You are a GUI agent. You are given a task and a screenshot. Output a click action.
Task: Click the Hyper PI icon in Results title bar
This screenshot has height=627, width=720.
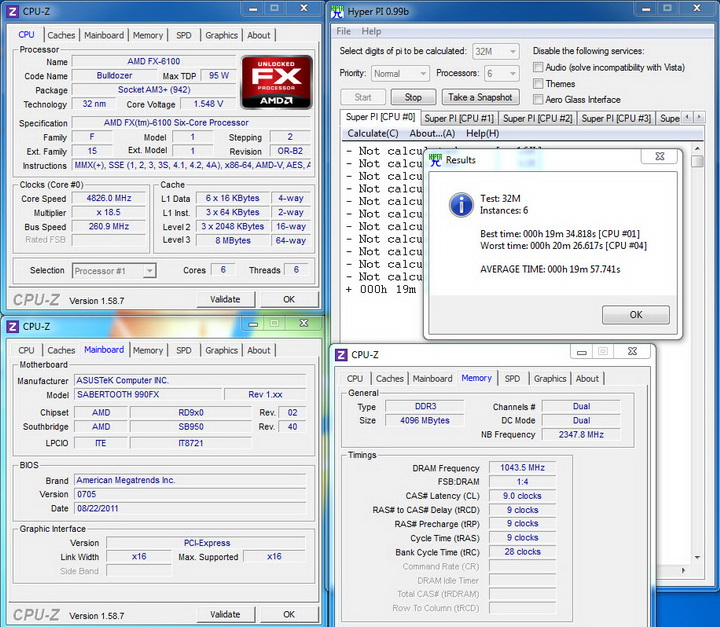[x=436, y=159]
